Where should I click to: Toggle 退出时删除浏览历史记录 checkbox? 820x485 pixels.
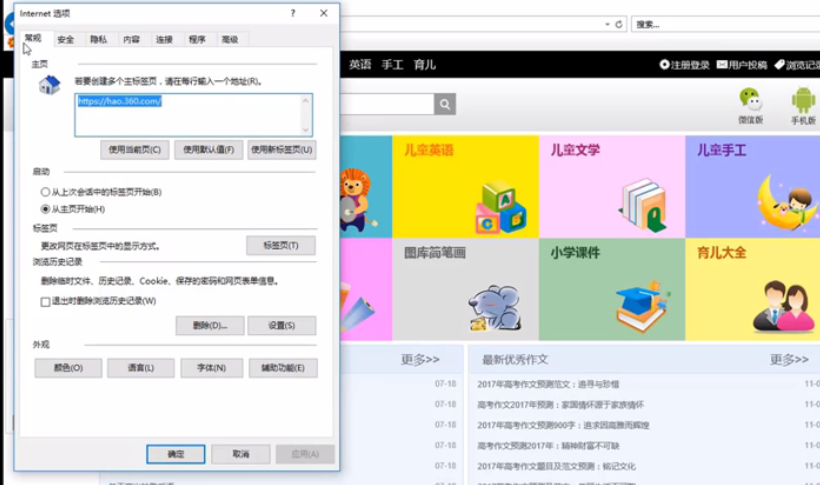coord(98,301)
